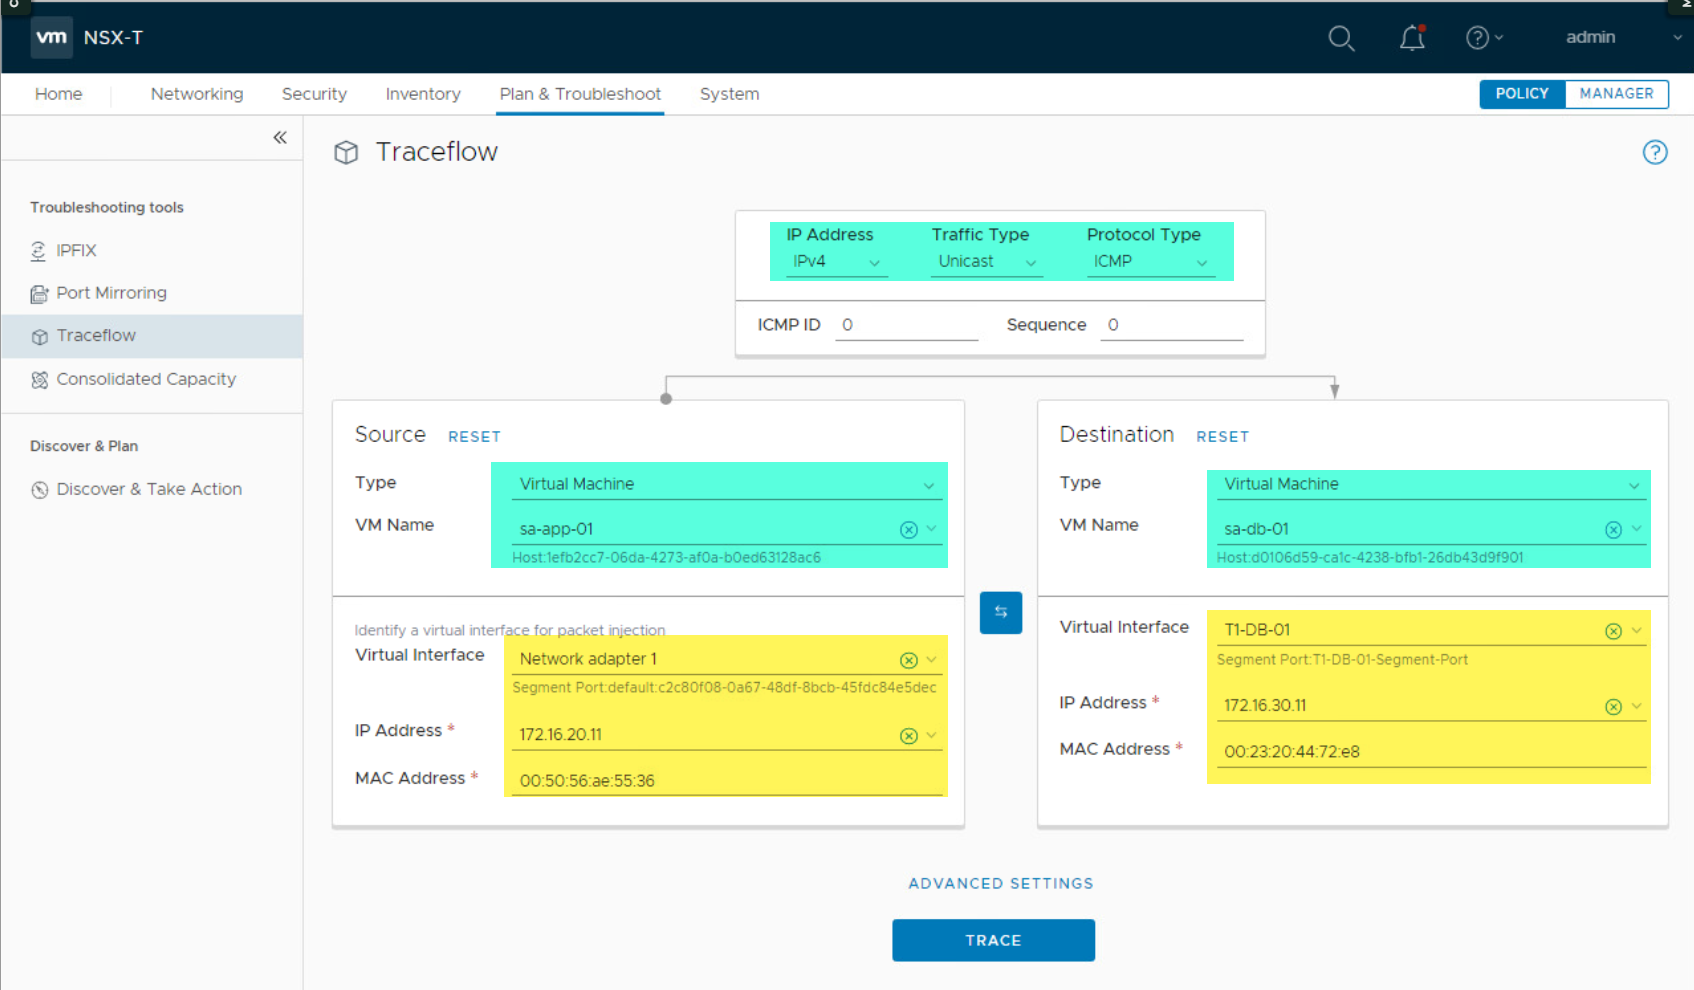The height and width of the screenshot is (990, 1694).
Task: Swap source and destination
Action: point(1000,612)
